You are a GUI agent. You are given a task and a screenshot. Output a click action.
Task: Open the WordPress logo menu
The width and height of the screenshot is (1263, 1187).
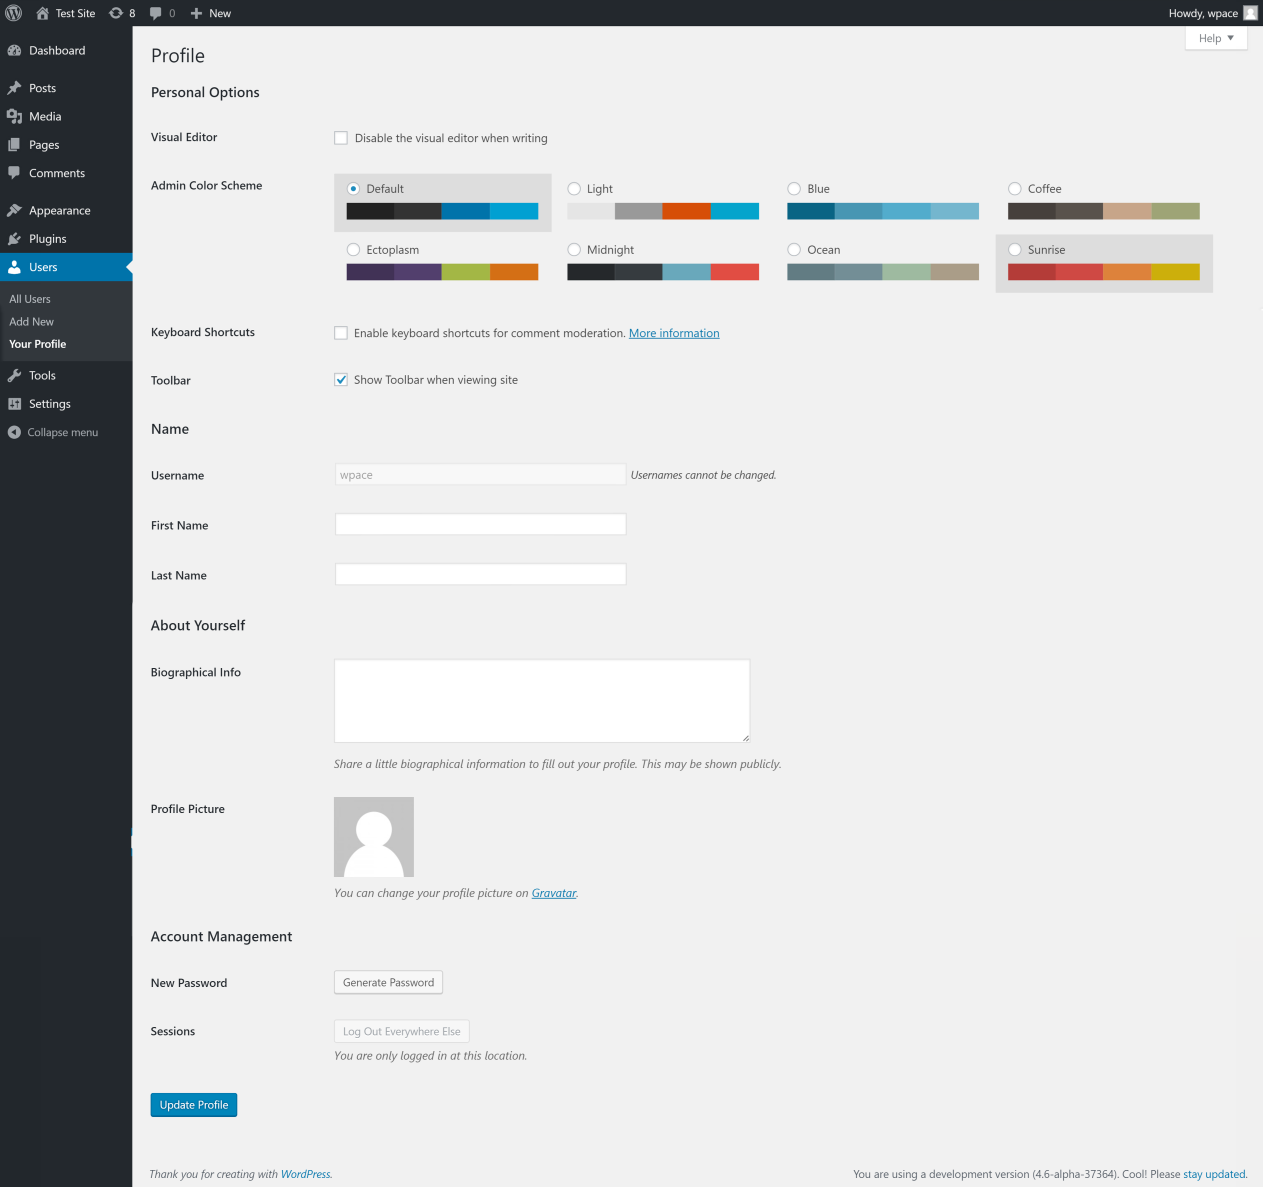[13, 13]
